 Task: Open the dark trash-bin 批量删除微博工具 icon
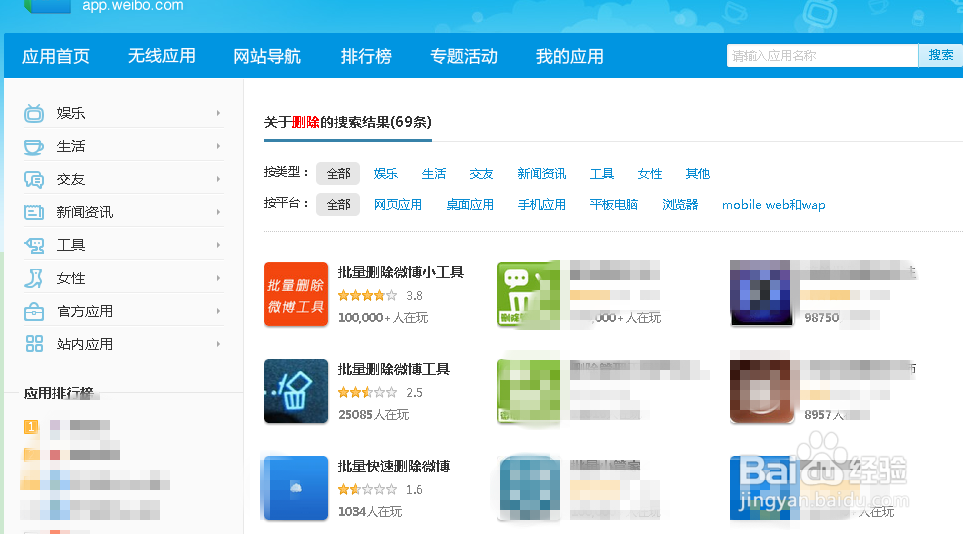(x=296, y=391)
